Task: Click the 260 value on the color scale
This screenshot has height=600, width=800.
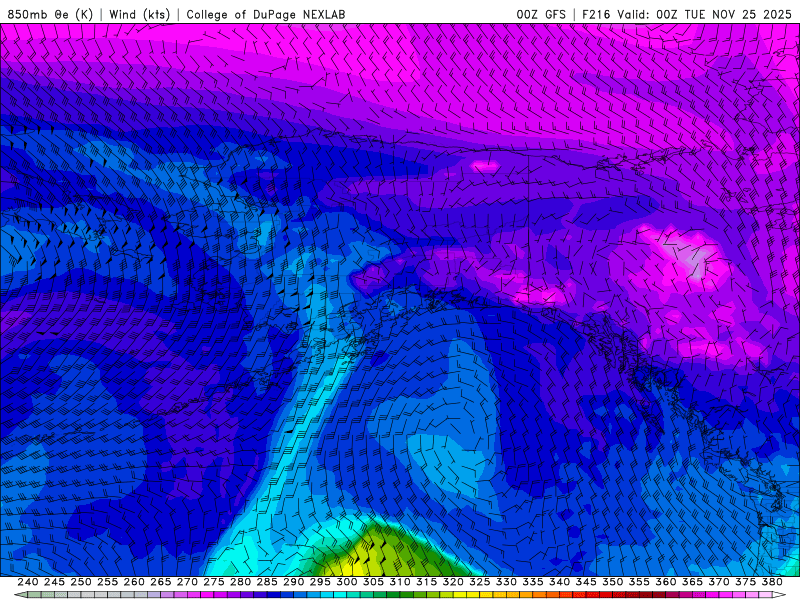Action: (134, 582)
